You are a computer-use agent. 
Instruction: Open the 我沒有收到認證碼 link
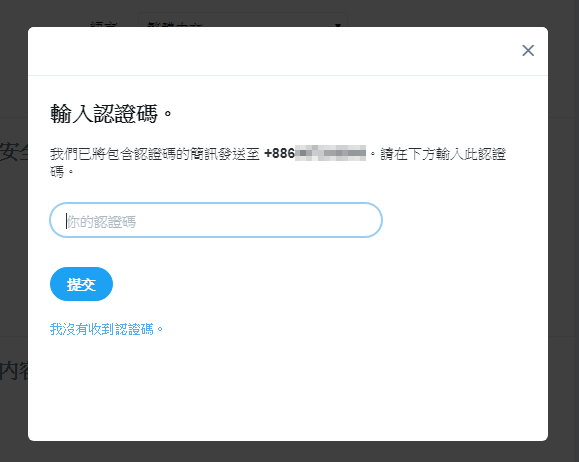[x=106, y=329]
